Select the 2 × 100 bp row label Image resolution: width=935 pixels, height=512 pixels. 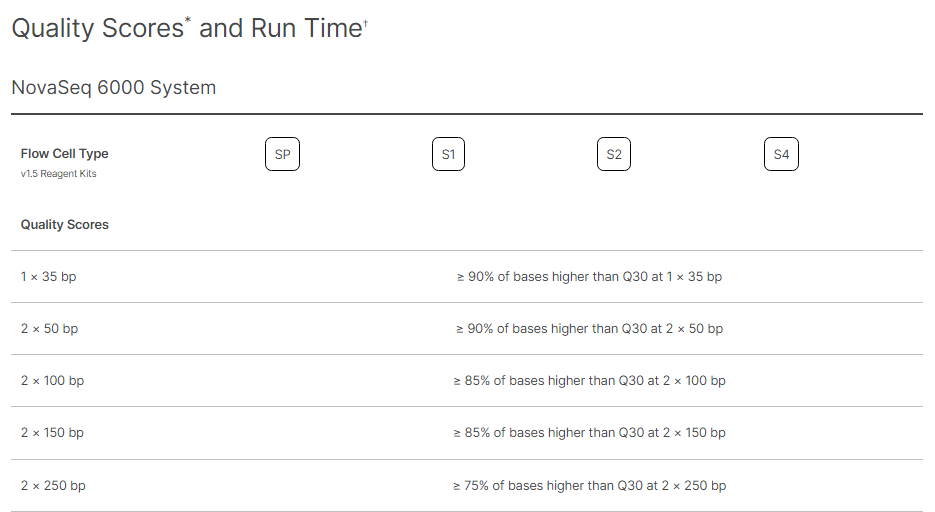point(52,380)
